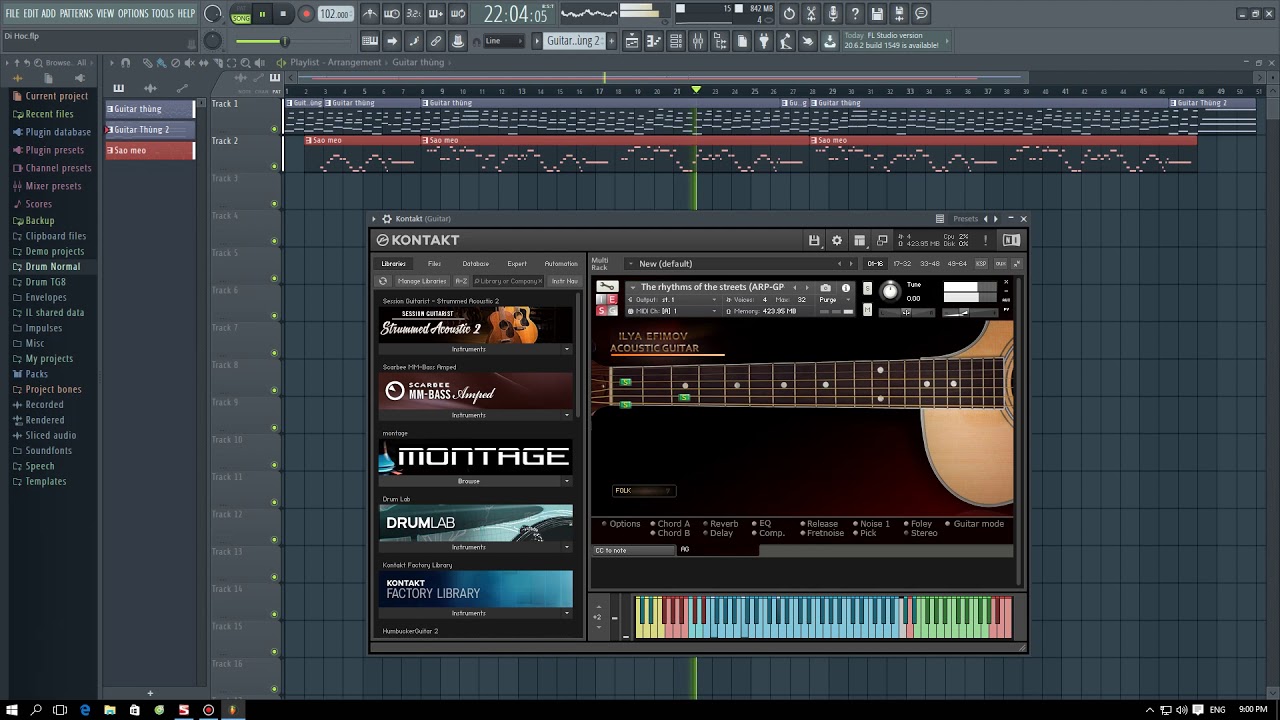Open the Mixer view from toolbar

[x=698, y=41]
